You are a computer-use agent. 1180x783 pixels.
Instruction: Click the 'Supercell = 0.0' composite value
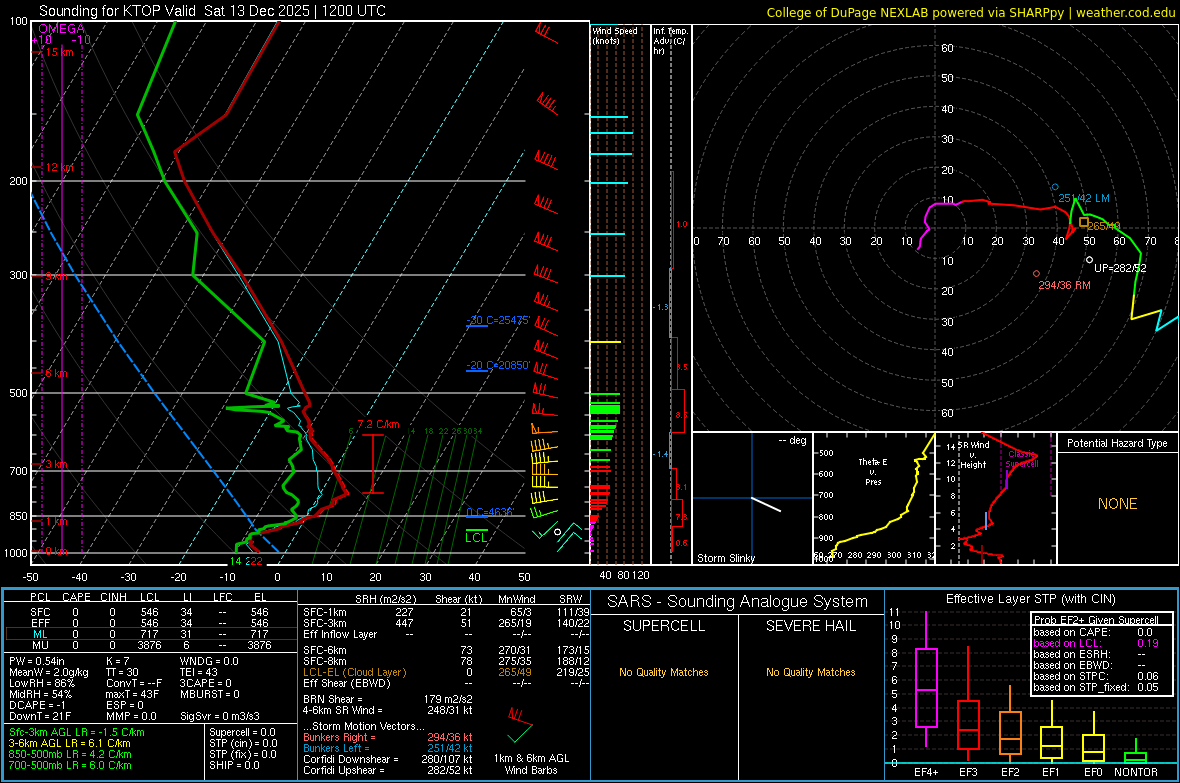click(242, 732)
